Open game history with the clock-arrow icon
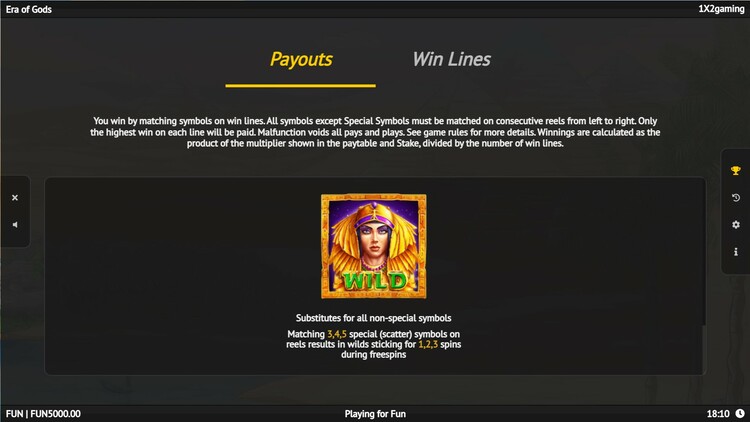This screenshot has height=422, width=750. click(x=736, y=198)
